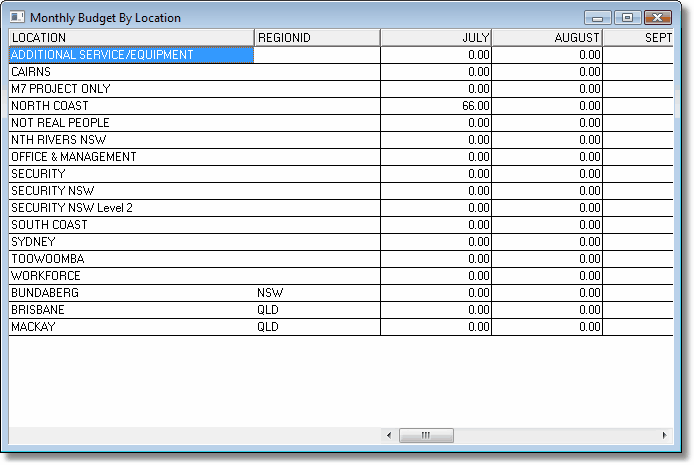Click the window icon in title bar
Viewport: 694px width, 465px height.
coord(19,18)
